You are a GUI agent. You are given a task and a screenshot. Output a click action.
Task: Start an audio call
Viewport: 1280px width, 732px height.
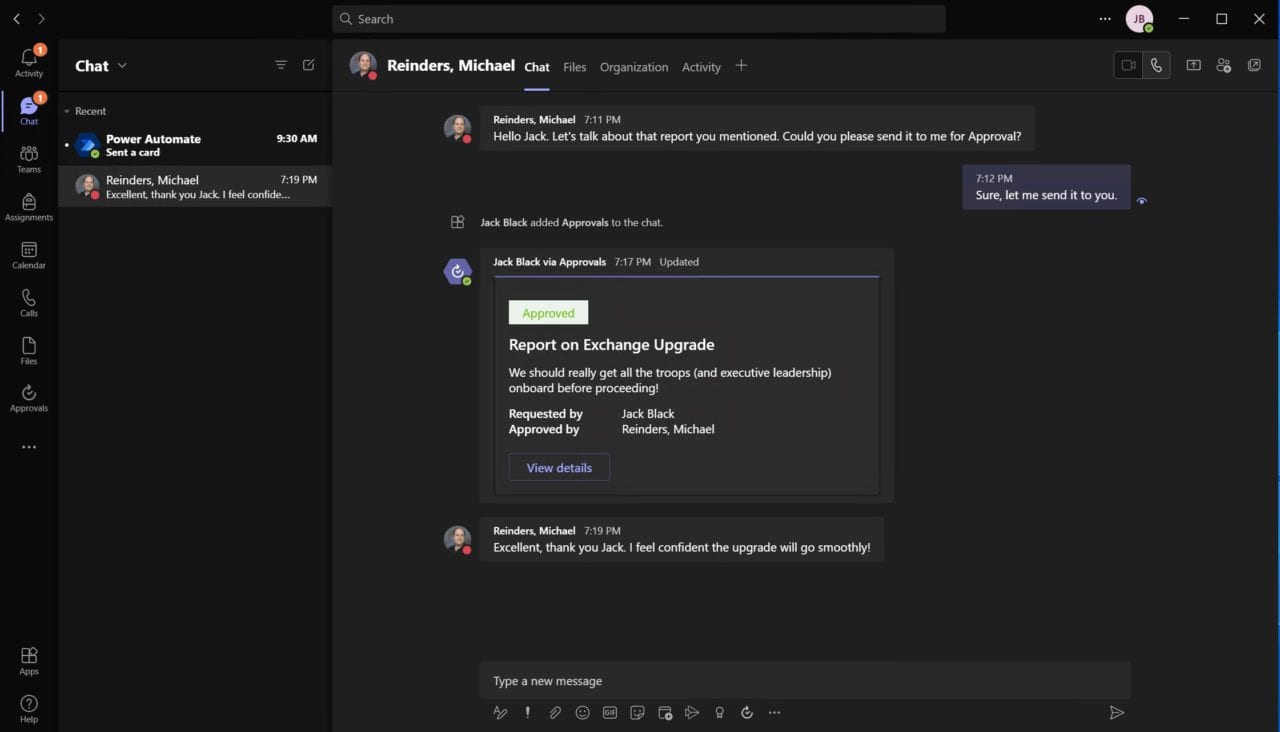tap(1156, 65)
